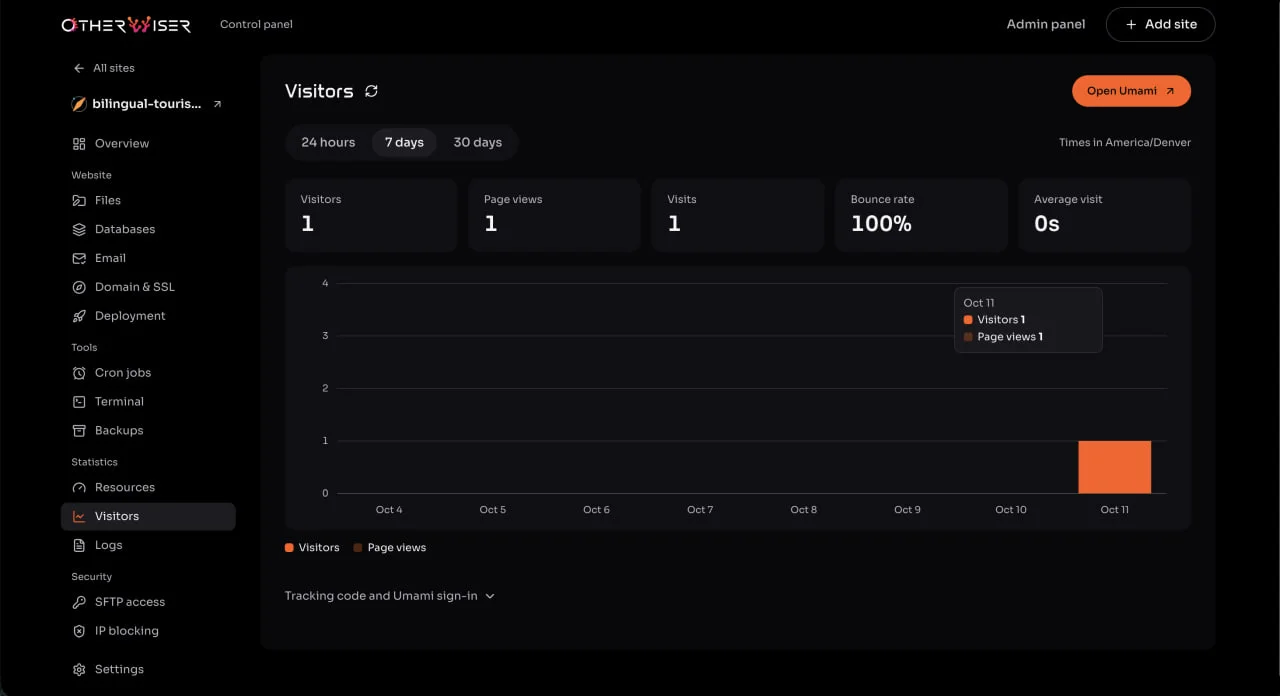Image resolution: width=1280 pixels, height=696 pixels.
Task: Click the OtherWiser logo
Action: 126,25
